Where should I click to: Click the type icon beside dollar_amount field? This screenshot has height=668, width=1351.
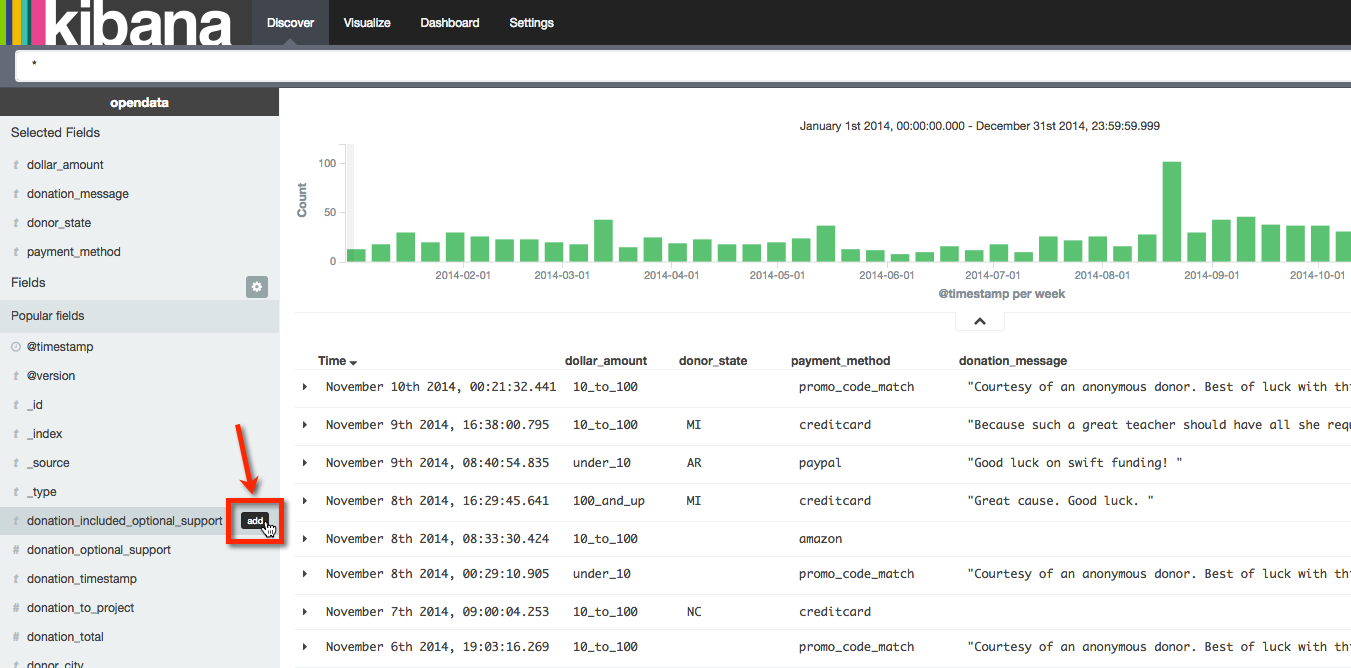pyautogui.click(x=16, y=165)
